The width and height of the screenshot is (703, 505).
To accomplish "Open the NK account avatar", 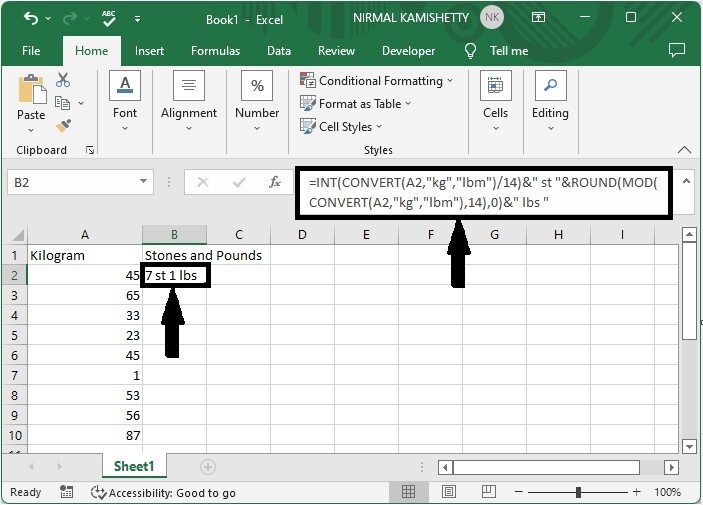I will point(492,17).
